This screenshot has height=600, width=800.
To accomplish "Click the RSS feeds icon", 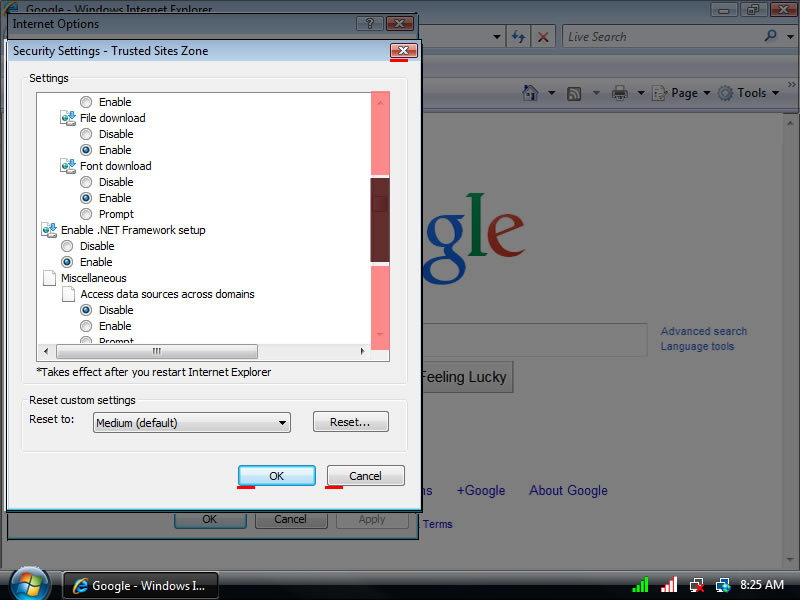I will point(575,93).
